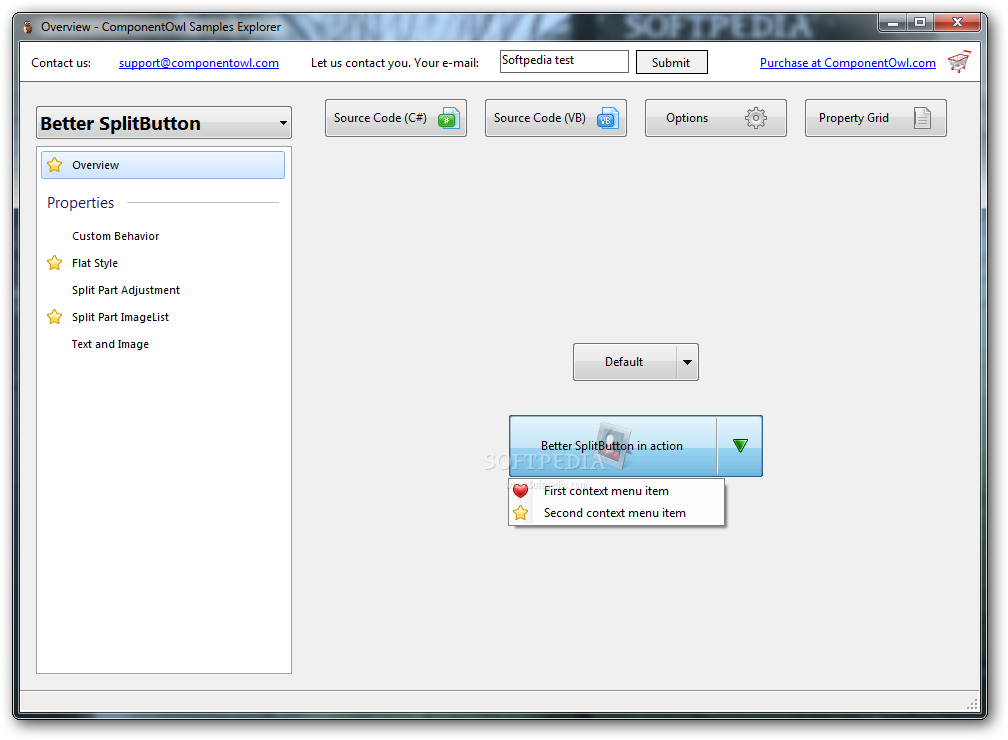Click the star icon next to Split Part ImageList
The height and width of the screenshot is (740, 1008).
pyautogui.click(x=55, y=317)
